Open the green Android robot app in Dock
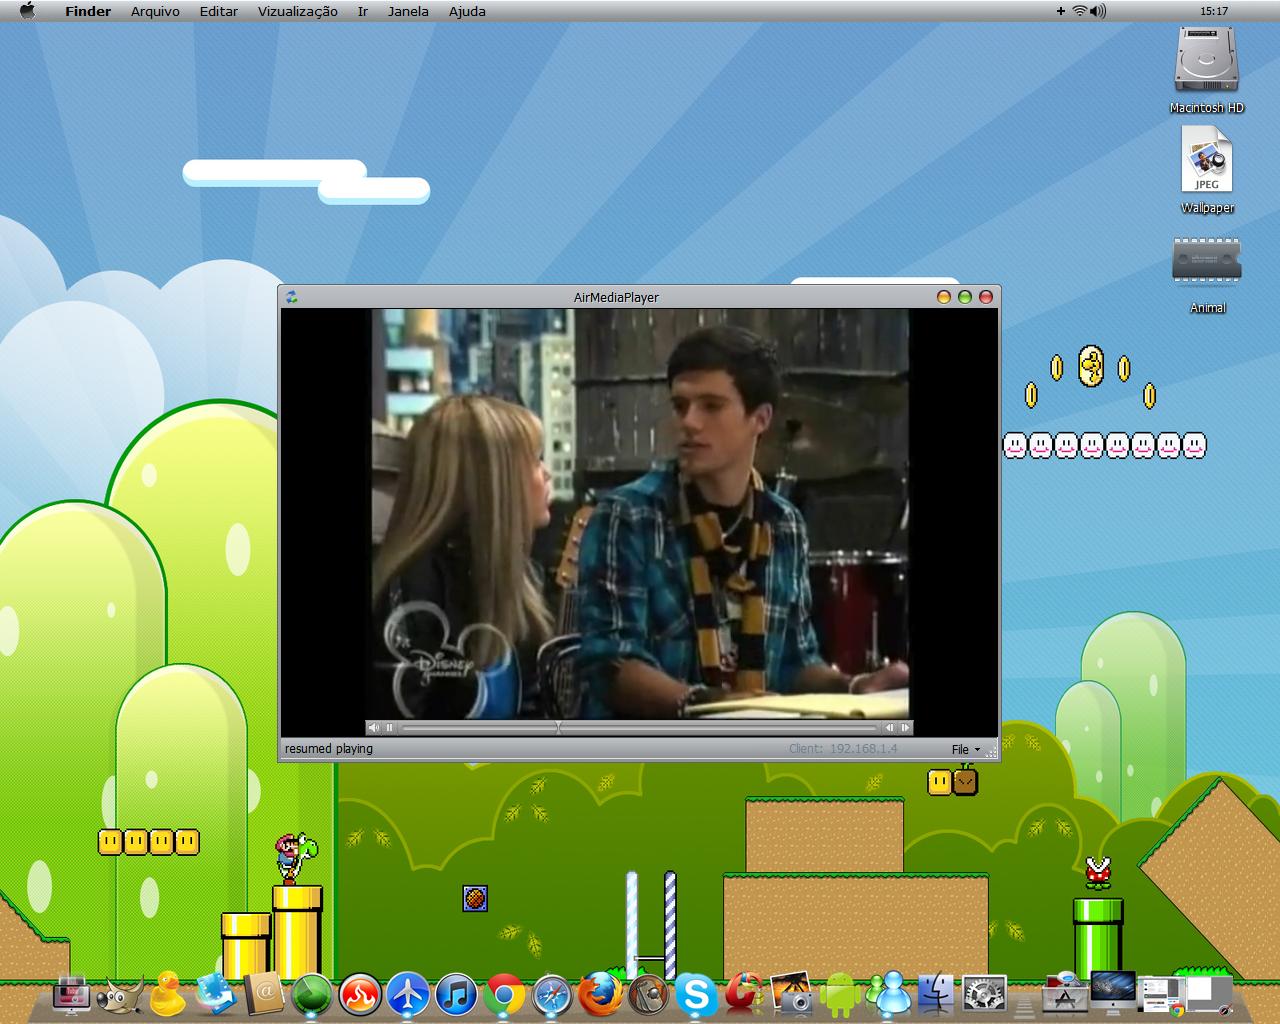Screen dimensions: 1280x1024 [840, 996]
